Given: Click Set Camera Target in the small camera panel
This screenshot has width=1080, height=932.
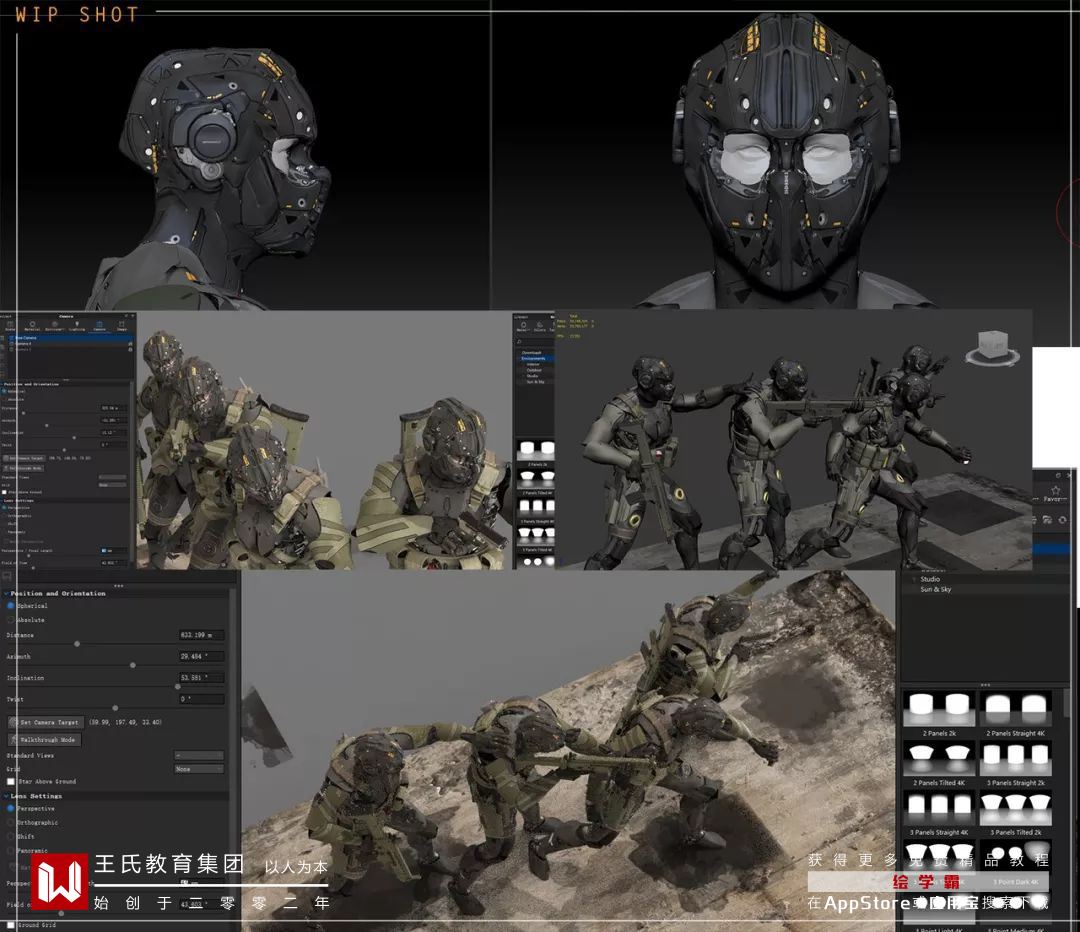Looking at the screenshot, I should 23,458.
